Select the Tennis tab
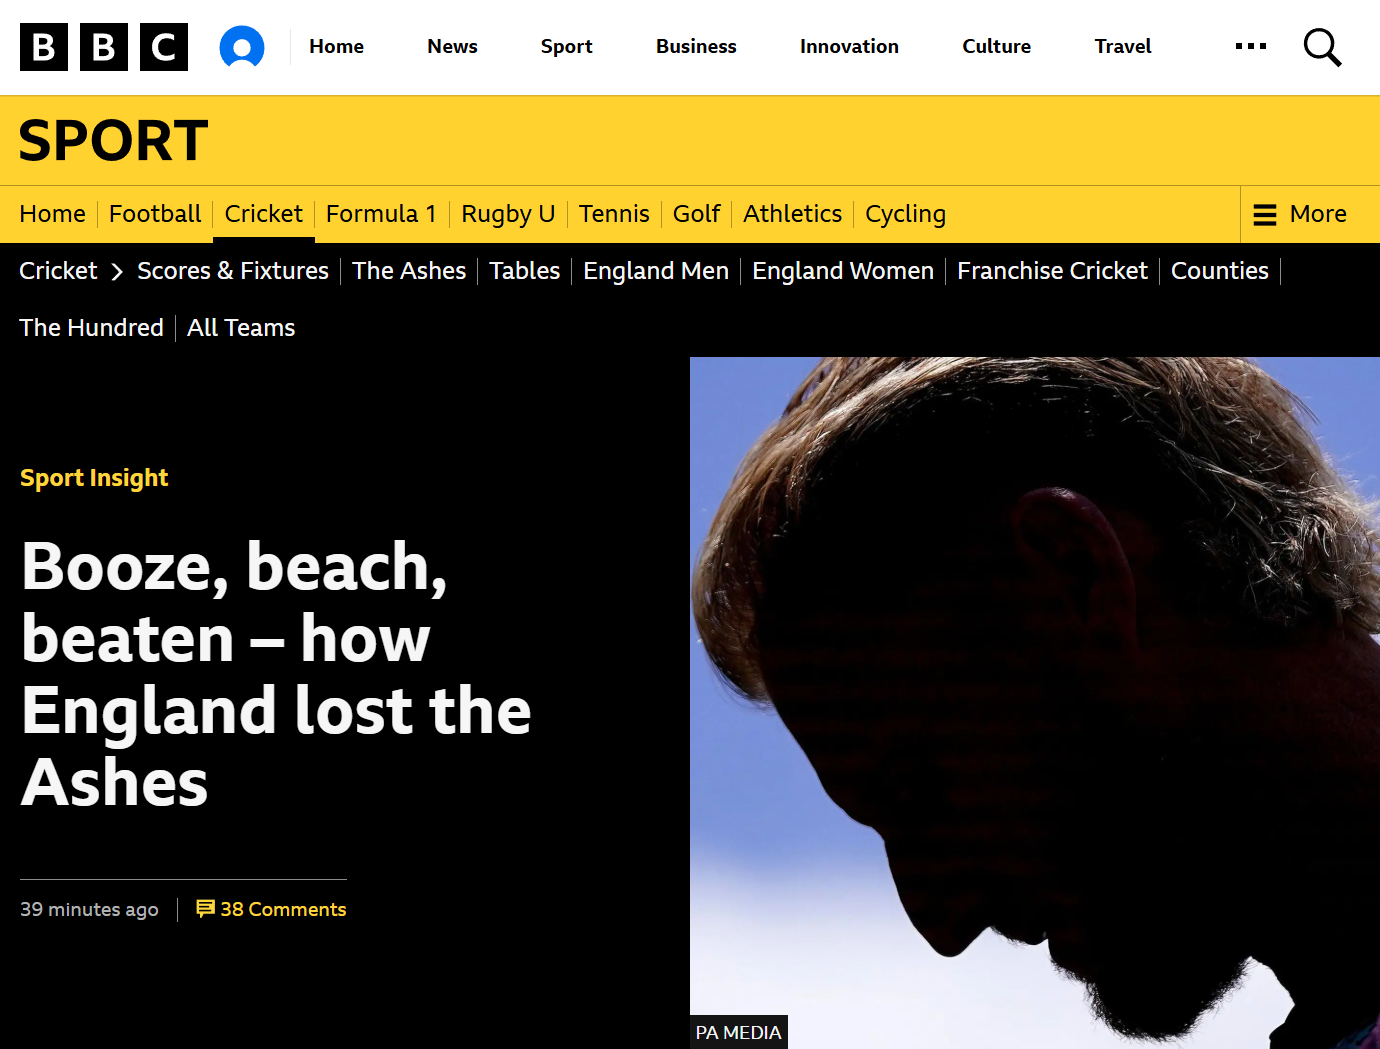Image resolution: width=1380 pixels, height=1049 pixels. (614, 214)
